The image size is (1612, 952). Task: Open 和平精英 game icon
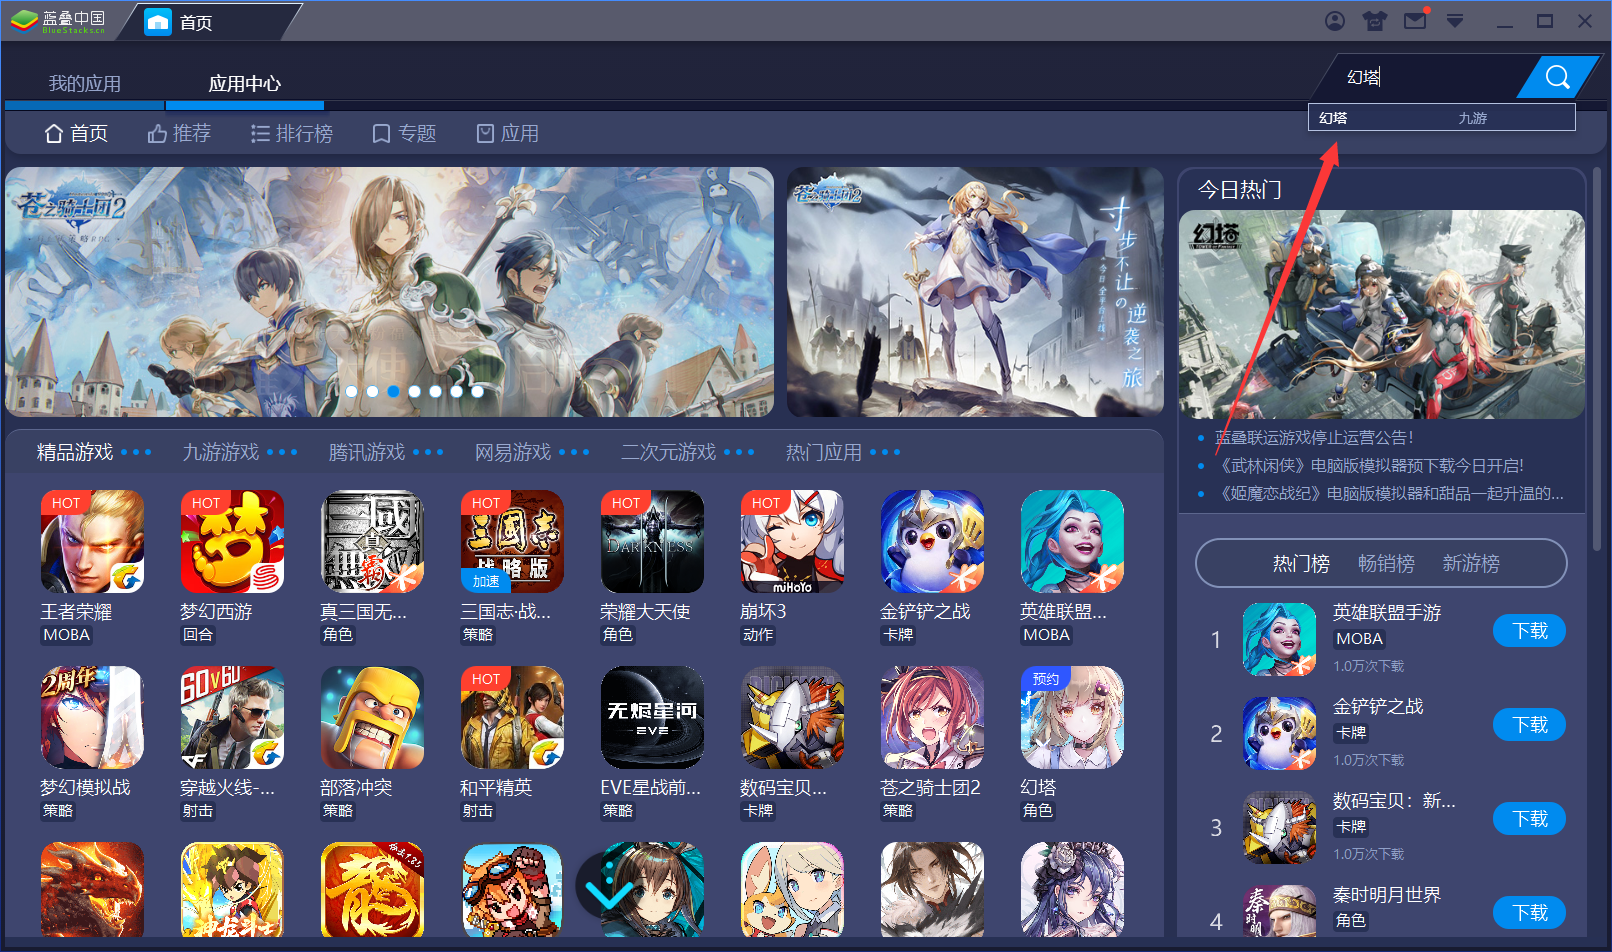pyautogui.click(x=512, y=717)
